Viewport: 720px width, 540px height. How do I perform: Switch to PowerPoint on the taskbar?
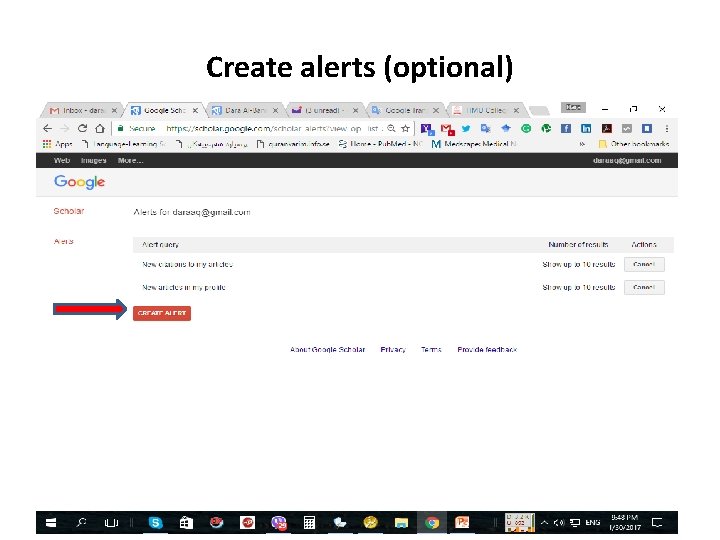click(462, 523)
